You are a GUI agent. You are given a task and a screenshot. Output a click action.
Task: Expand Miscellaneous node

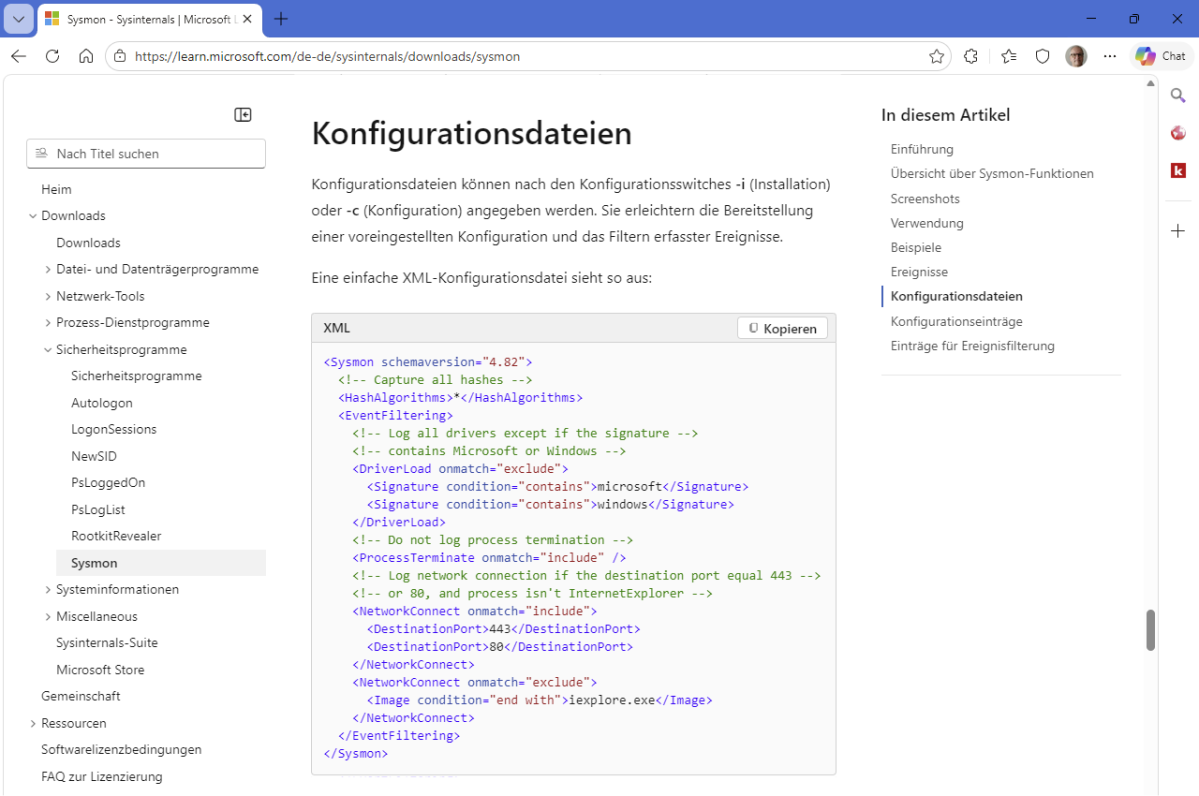(x=47, y=616)
